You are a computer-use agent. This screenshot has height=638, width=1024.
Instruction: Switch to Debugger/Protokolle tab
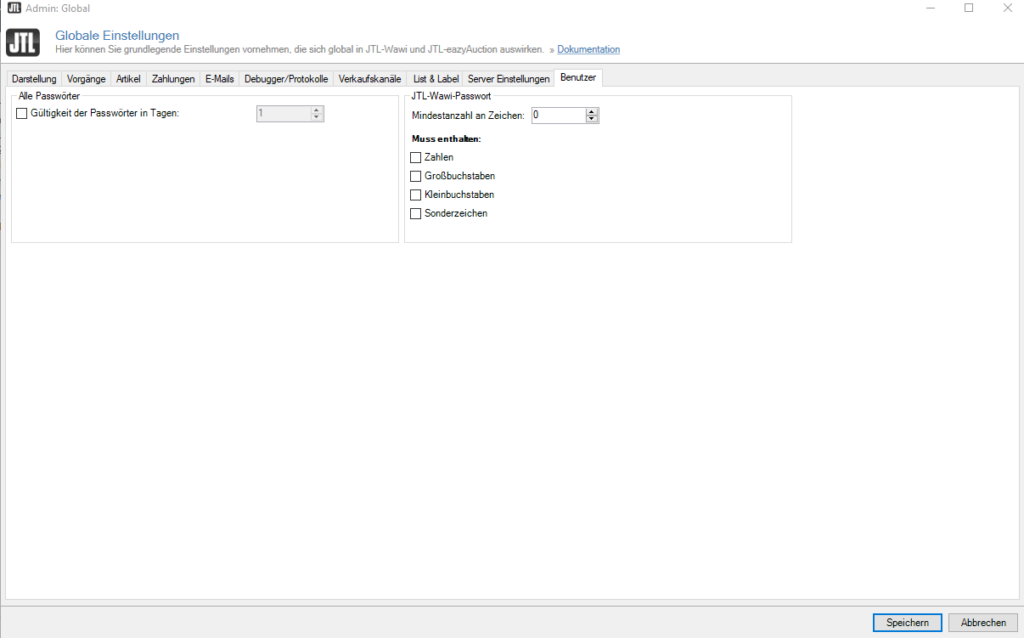tap(286, 78)
